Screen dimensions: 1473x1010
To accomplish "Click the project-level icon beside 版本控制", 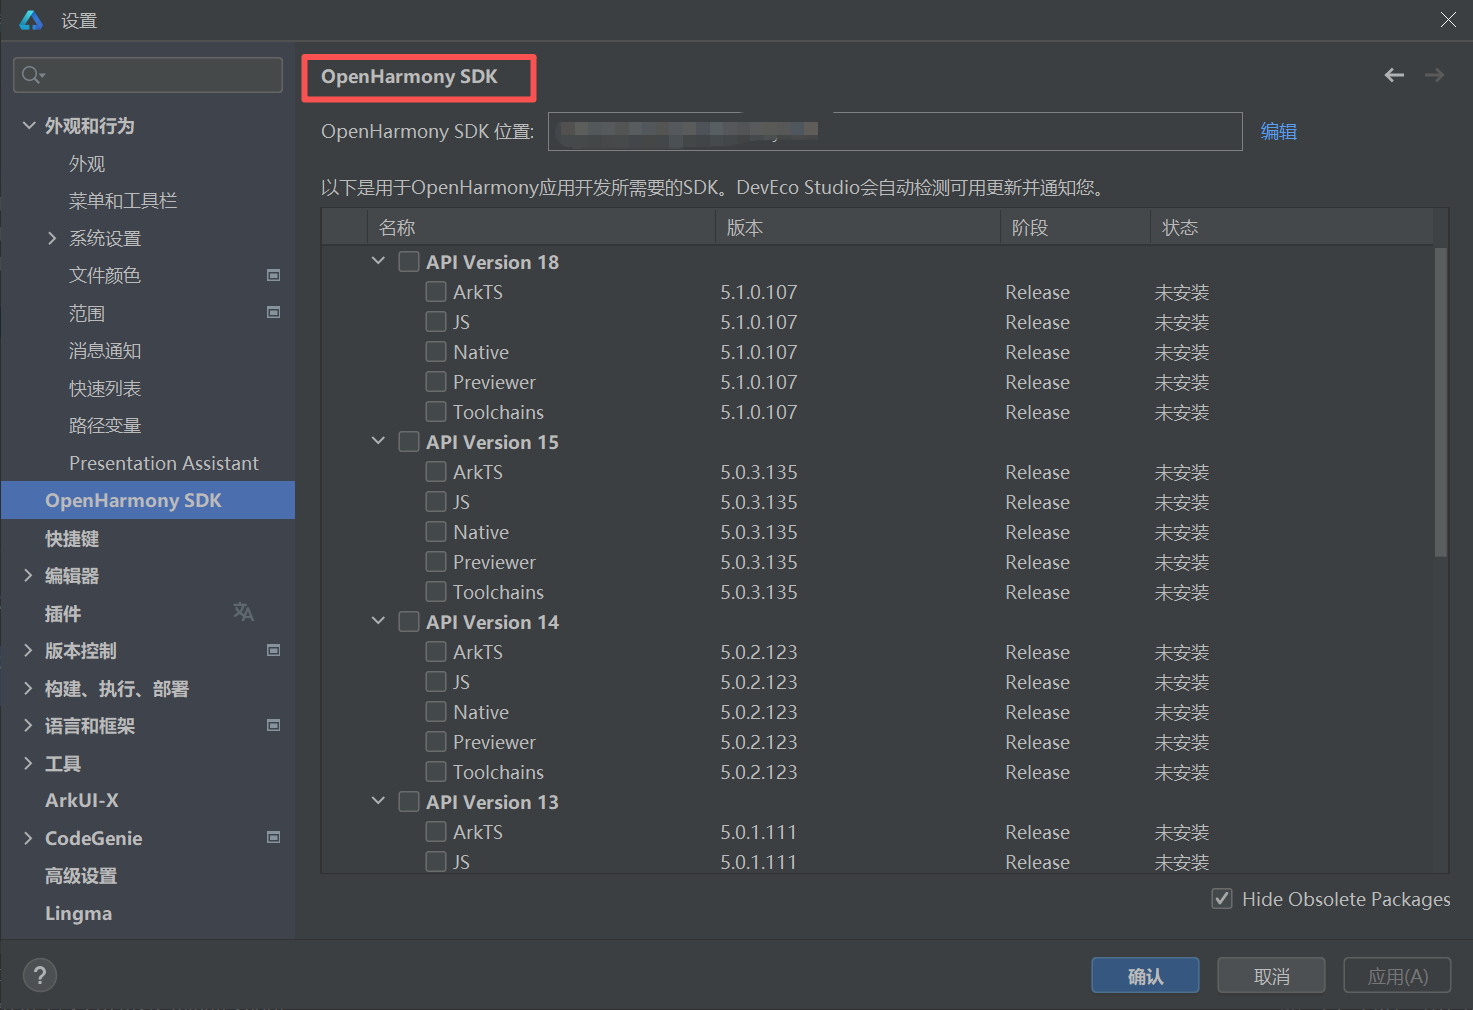I will [x=273, y=650].
